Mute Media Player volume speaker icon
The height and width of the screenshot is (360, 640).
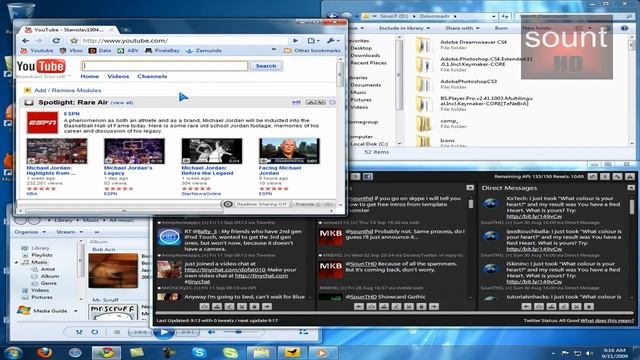[x=211, y=332]
